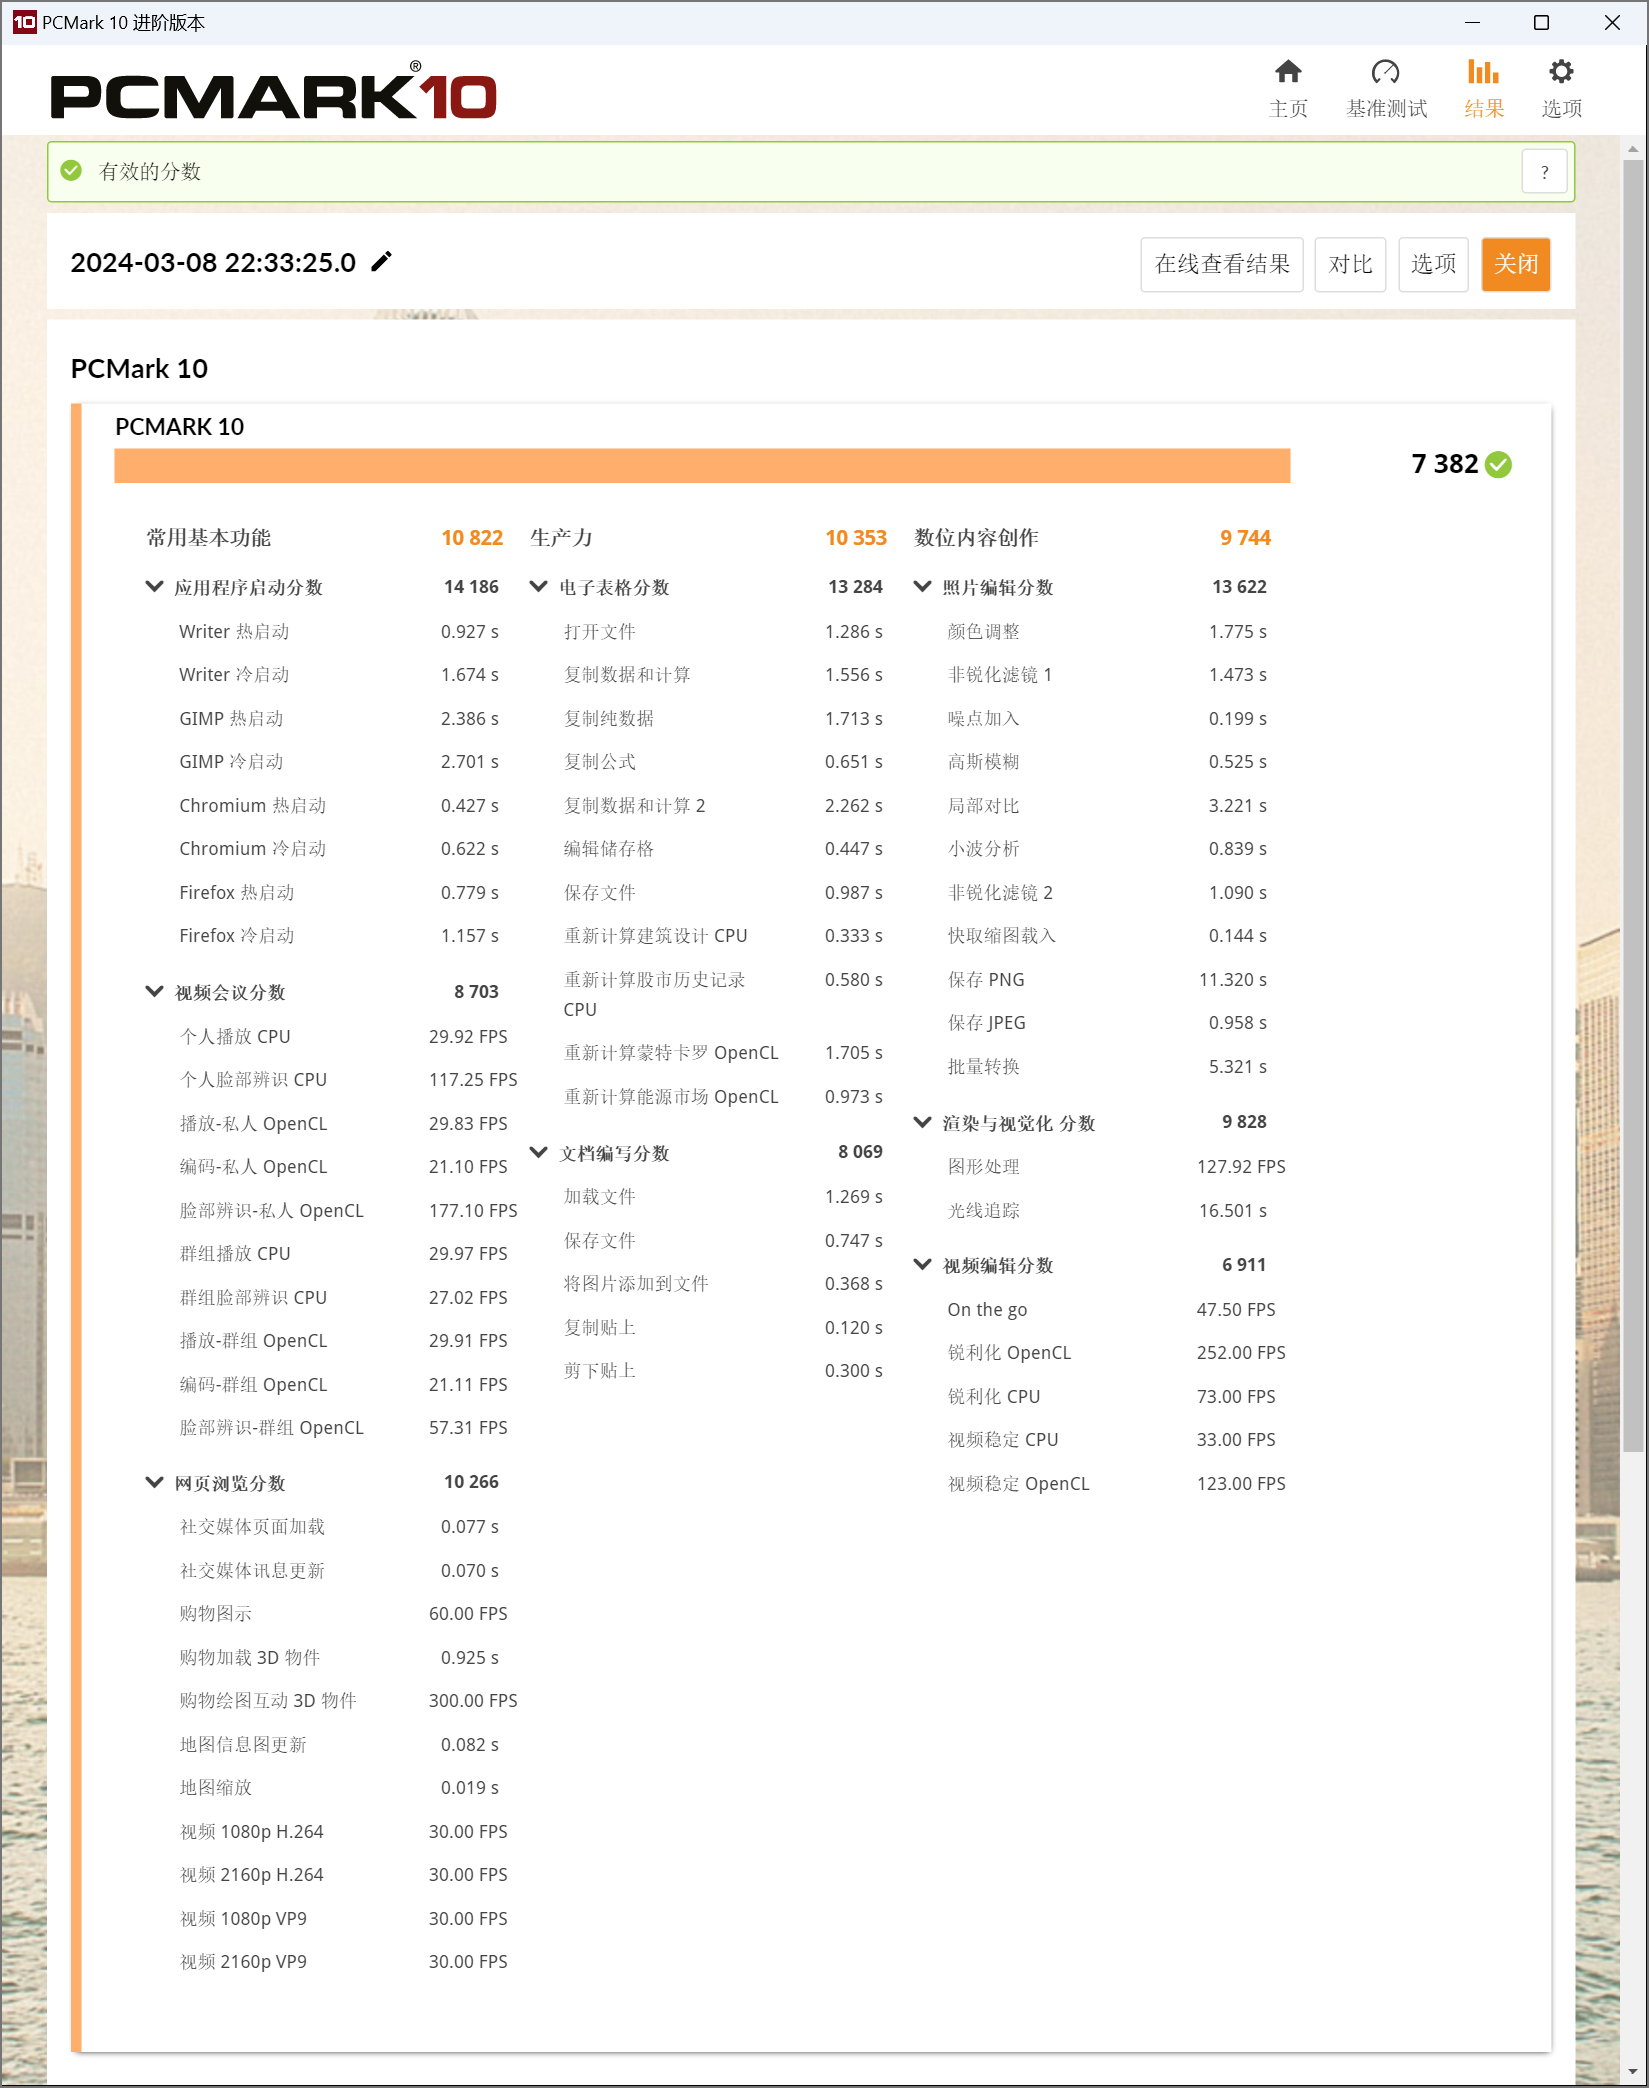1649x2088 pixels.
Task: Collapse the 渲染与视觉化 分数 section
Action: [x=922, y=1123]
